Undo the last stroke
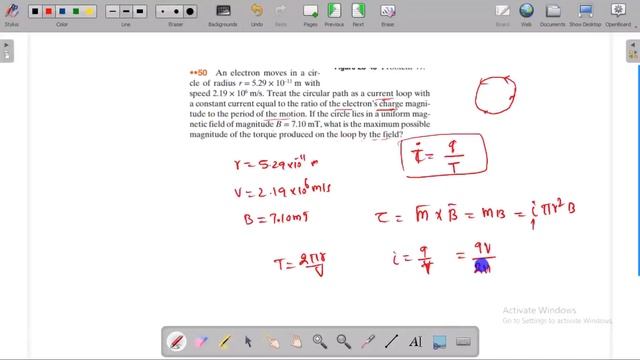Screen dimensions: 640x360 pyautogui.click(x=257, y=14)
